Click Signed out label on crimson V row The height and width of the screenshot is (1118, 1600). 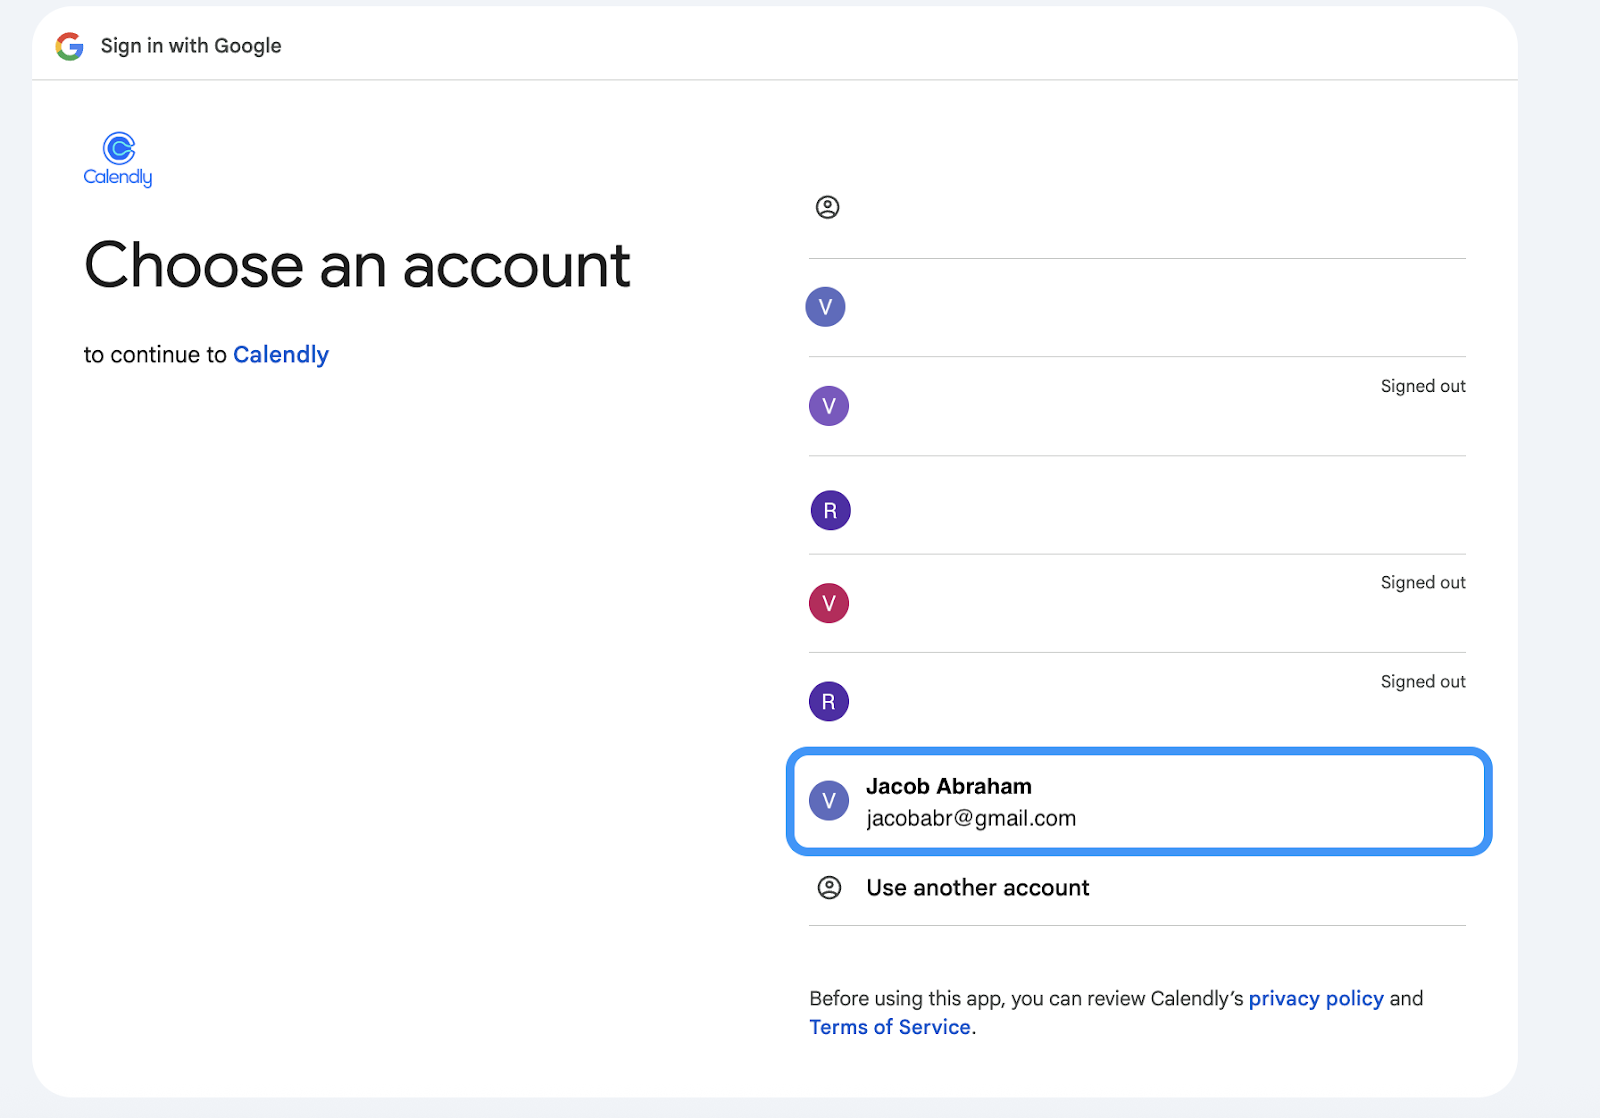point(1422,582)
